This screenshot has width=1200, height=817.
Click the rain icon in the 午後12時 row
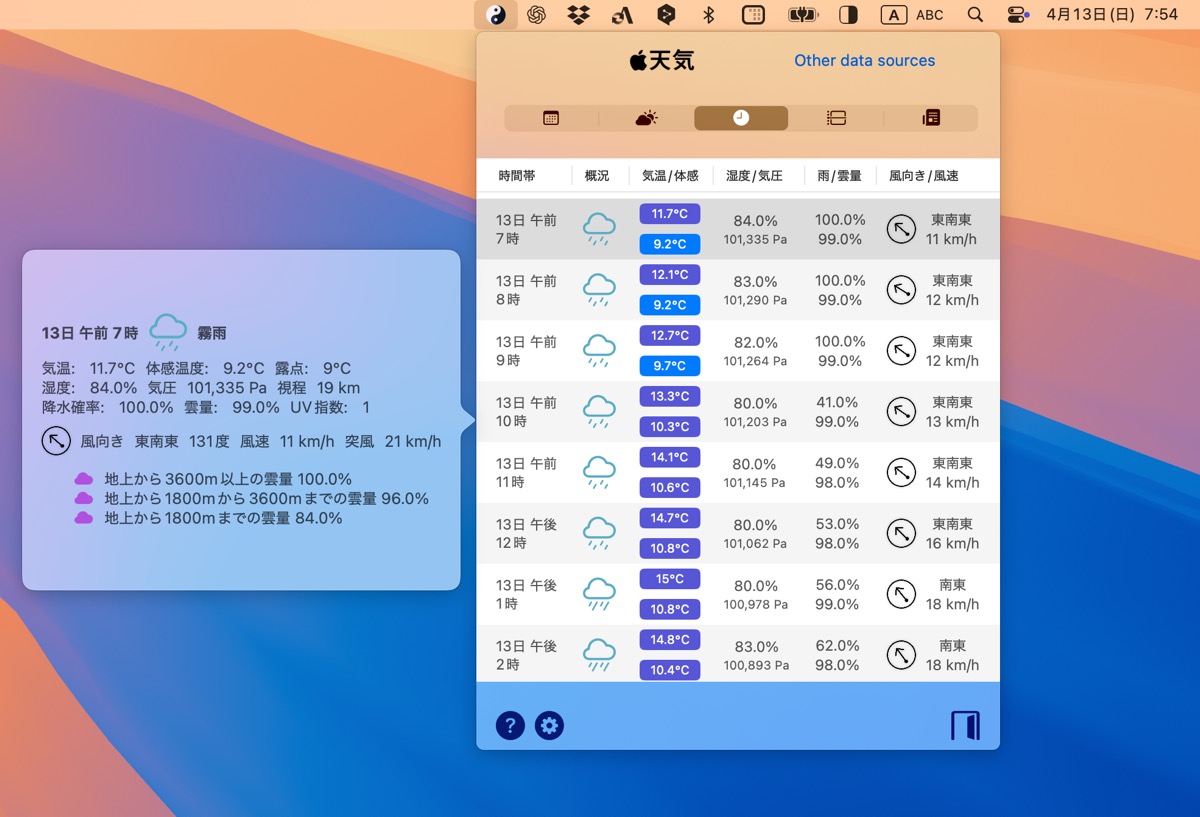[599, 534]
